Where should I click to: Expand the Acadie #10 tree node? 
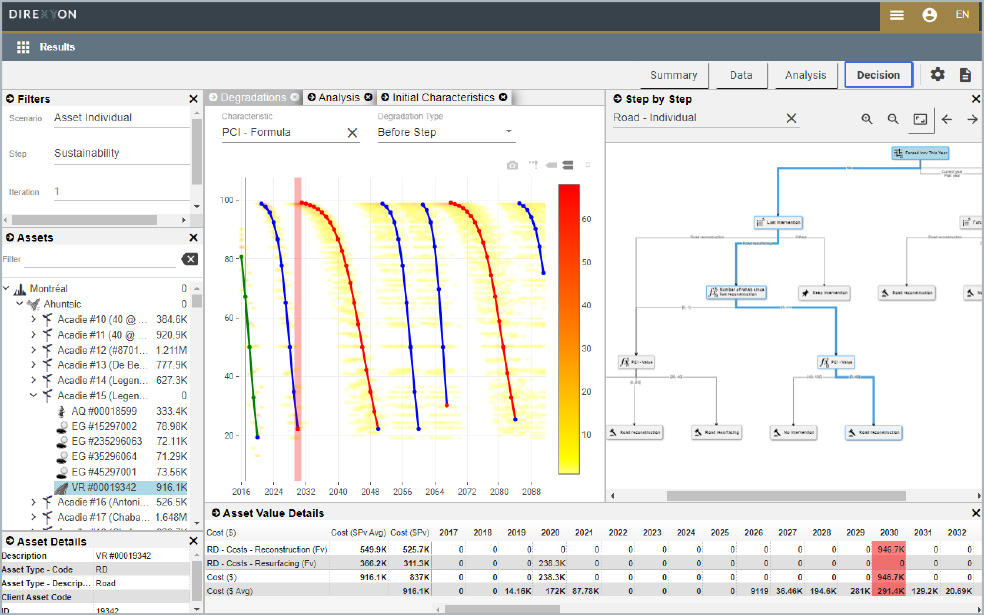click(33, 319)
